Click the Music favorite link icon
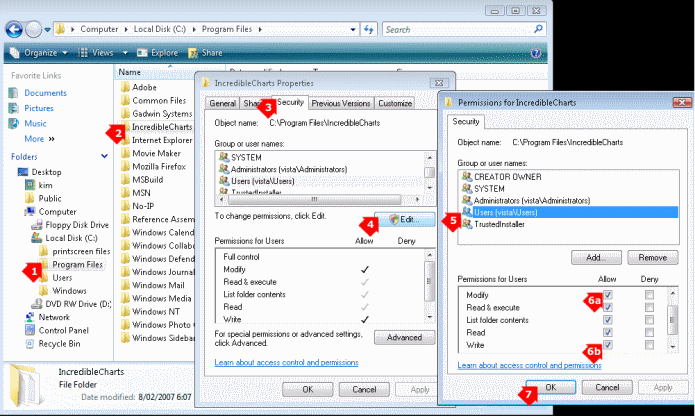This screenshot has height=416, width=695. point(14,123)
